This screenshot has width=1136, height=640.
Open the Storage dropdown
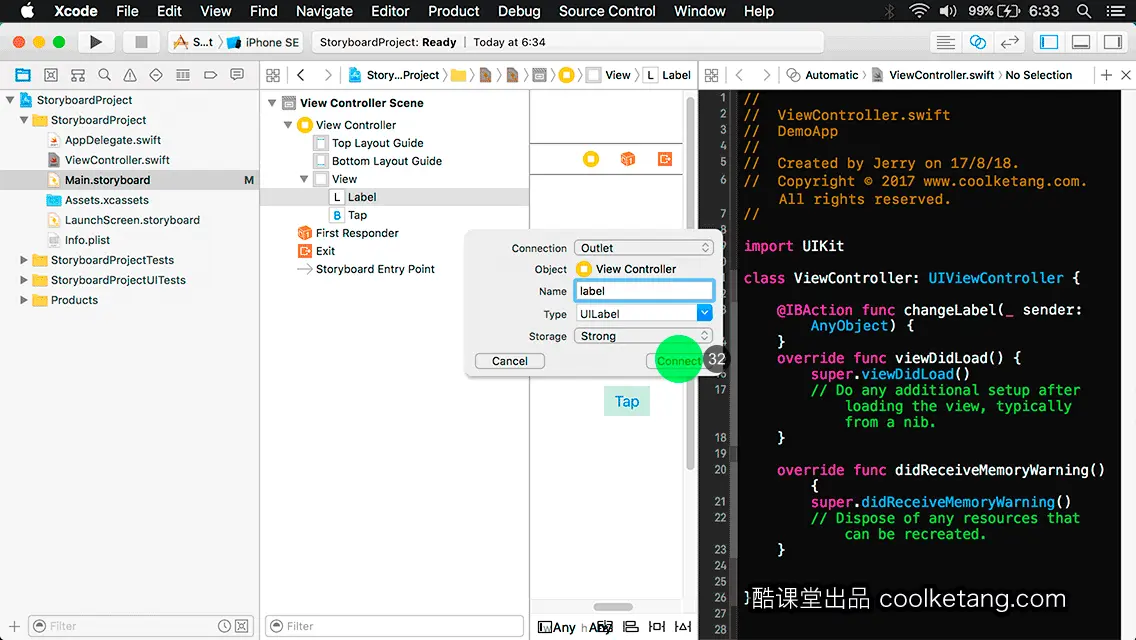pyautogui.click(x=643, y=336)
